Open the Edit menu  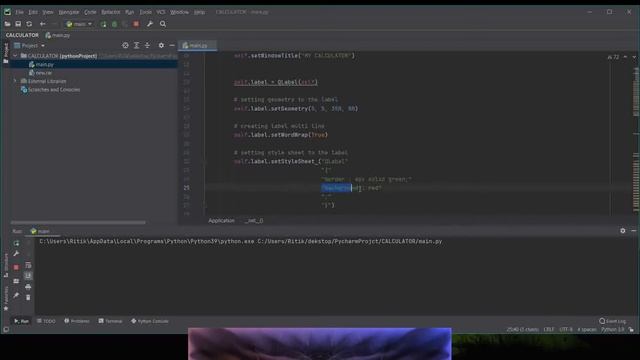click(x=33, y=12)
